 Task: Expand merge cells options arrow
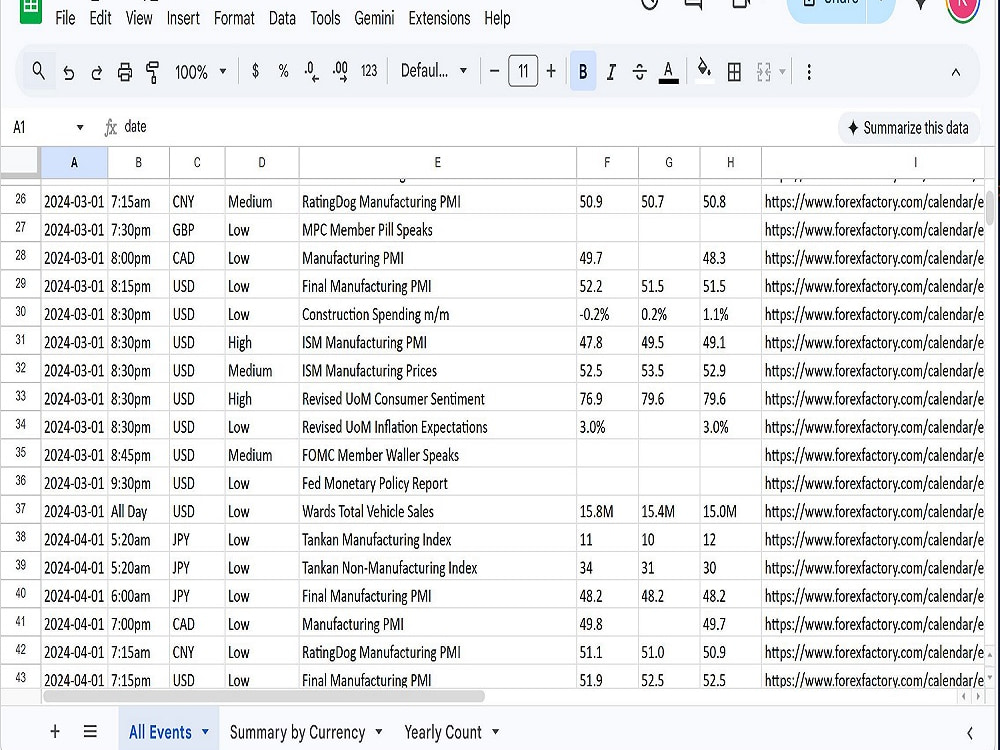click(783, 72)
